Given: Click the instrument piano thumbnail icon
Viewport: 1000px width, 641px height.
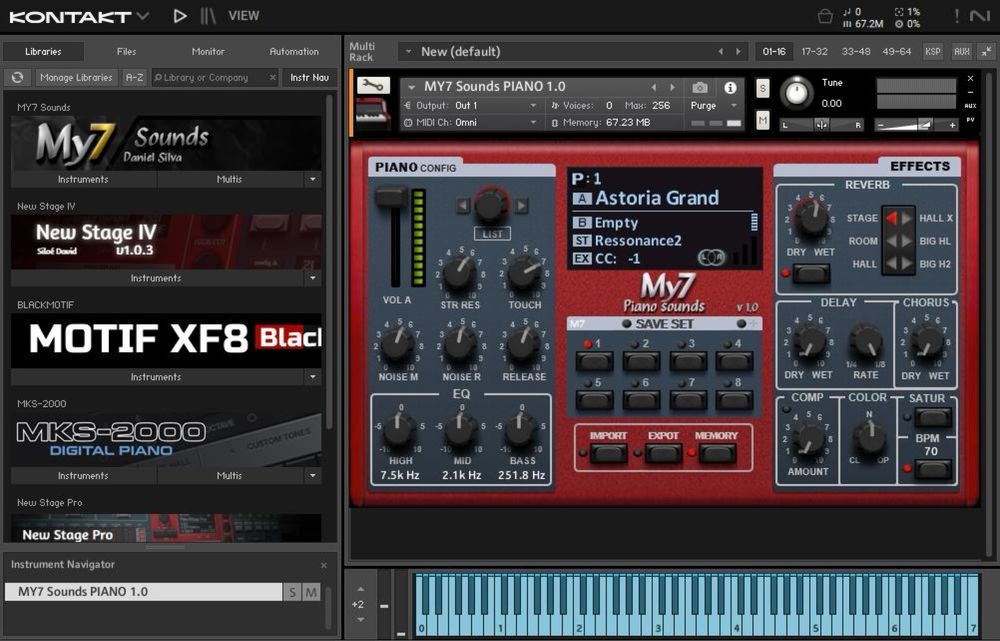Looking at the screenshot, I should pos(373,114).
